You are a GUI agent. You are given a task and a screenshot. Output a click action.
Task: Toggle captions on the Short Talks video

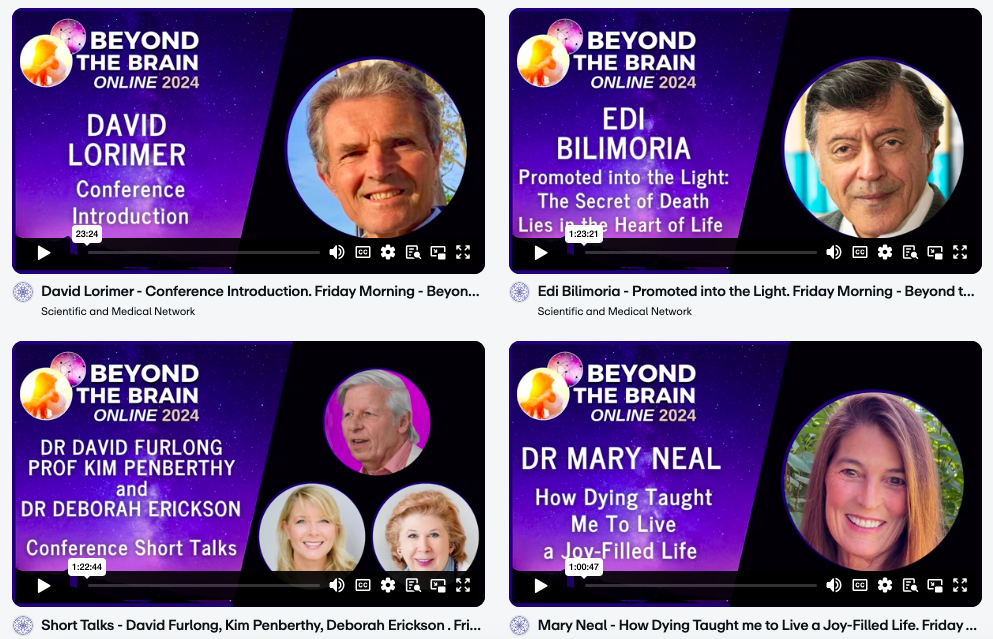pos(362,585)
